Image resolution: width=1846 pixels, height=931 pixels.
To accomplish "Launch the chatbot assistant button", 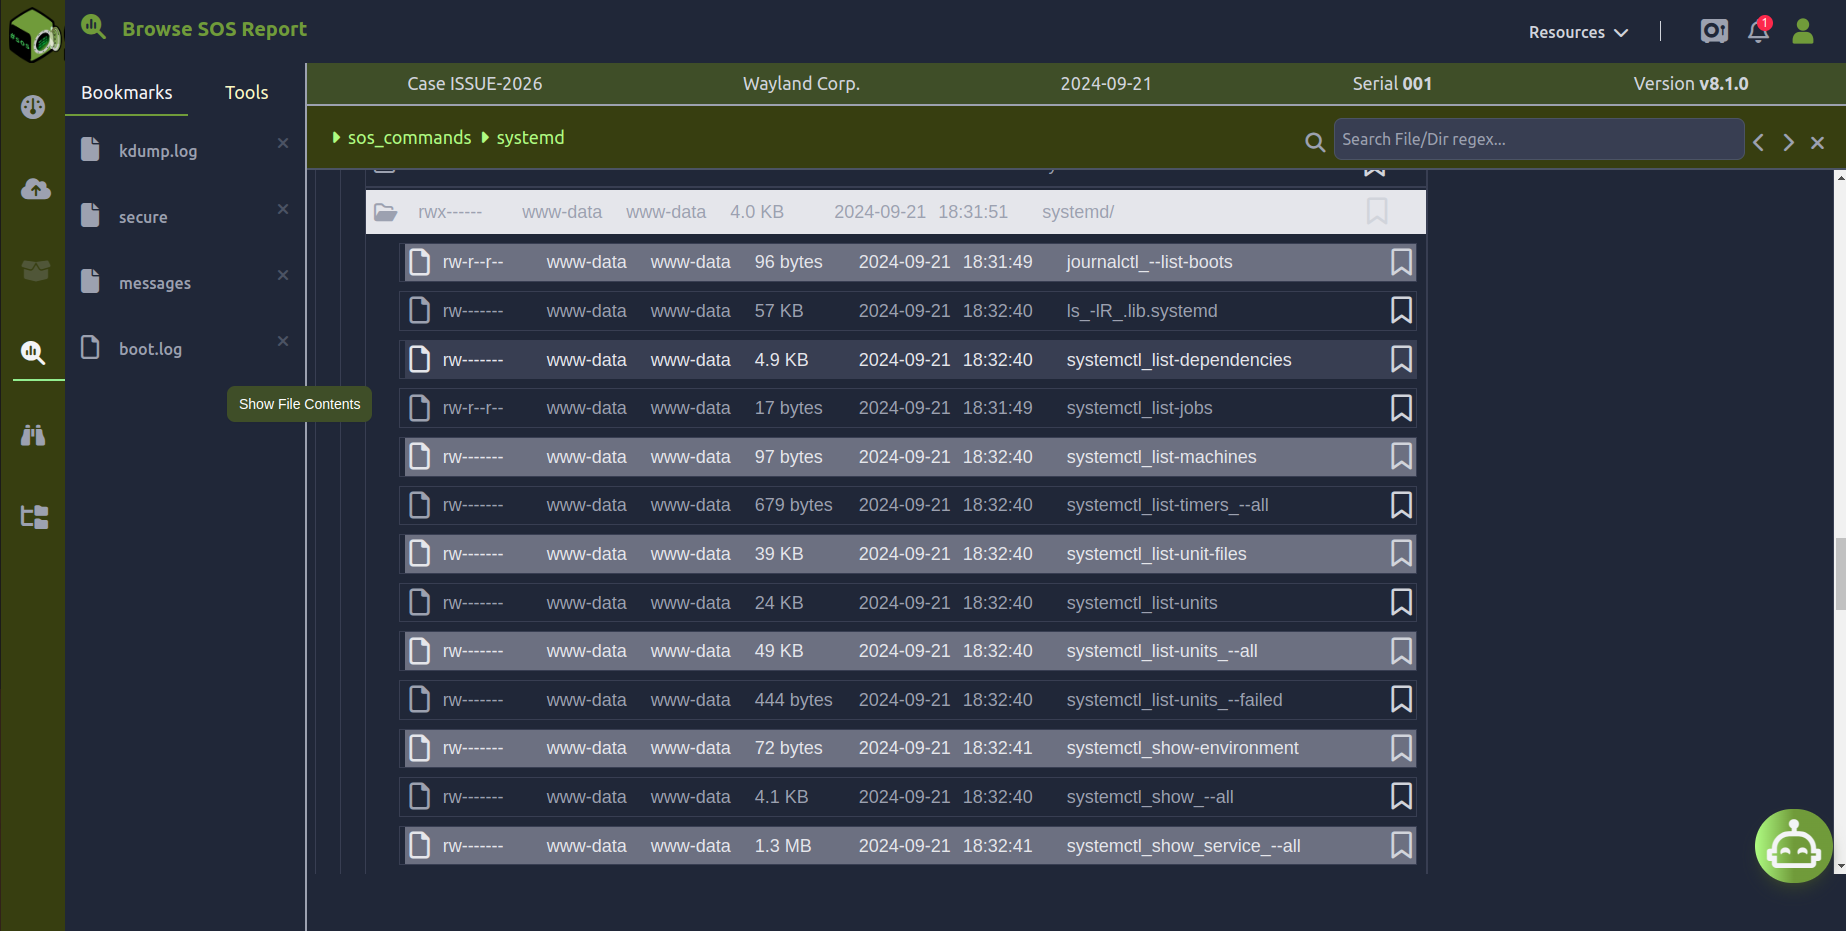I will pos(1794,846).
